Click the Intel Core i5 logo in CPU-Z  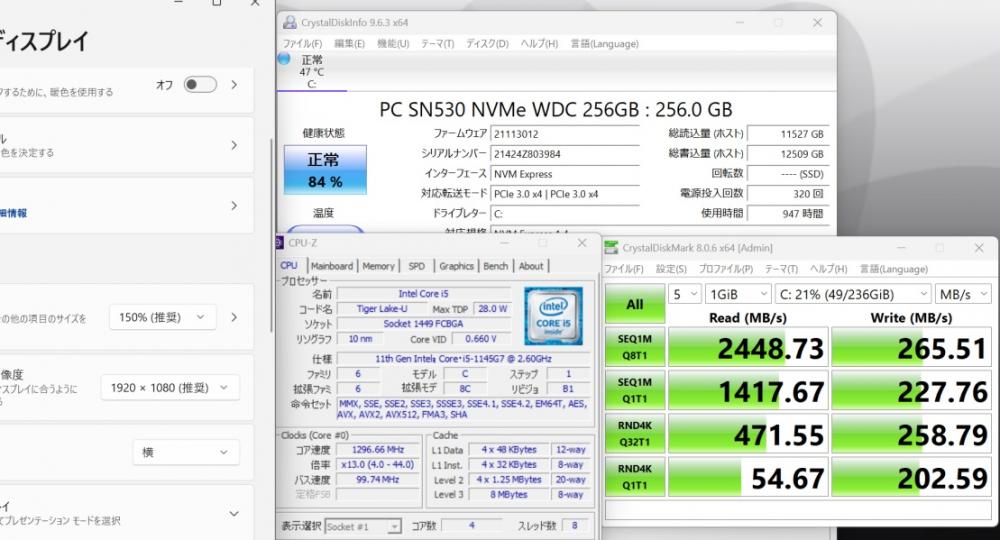pyautogui.click(x=553, y=316)
